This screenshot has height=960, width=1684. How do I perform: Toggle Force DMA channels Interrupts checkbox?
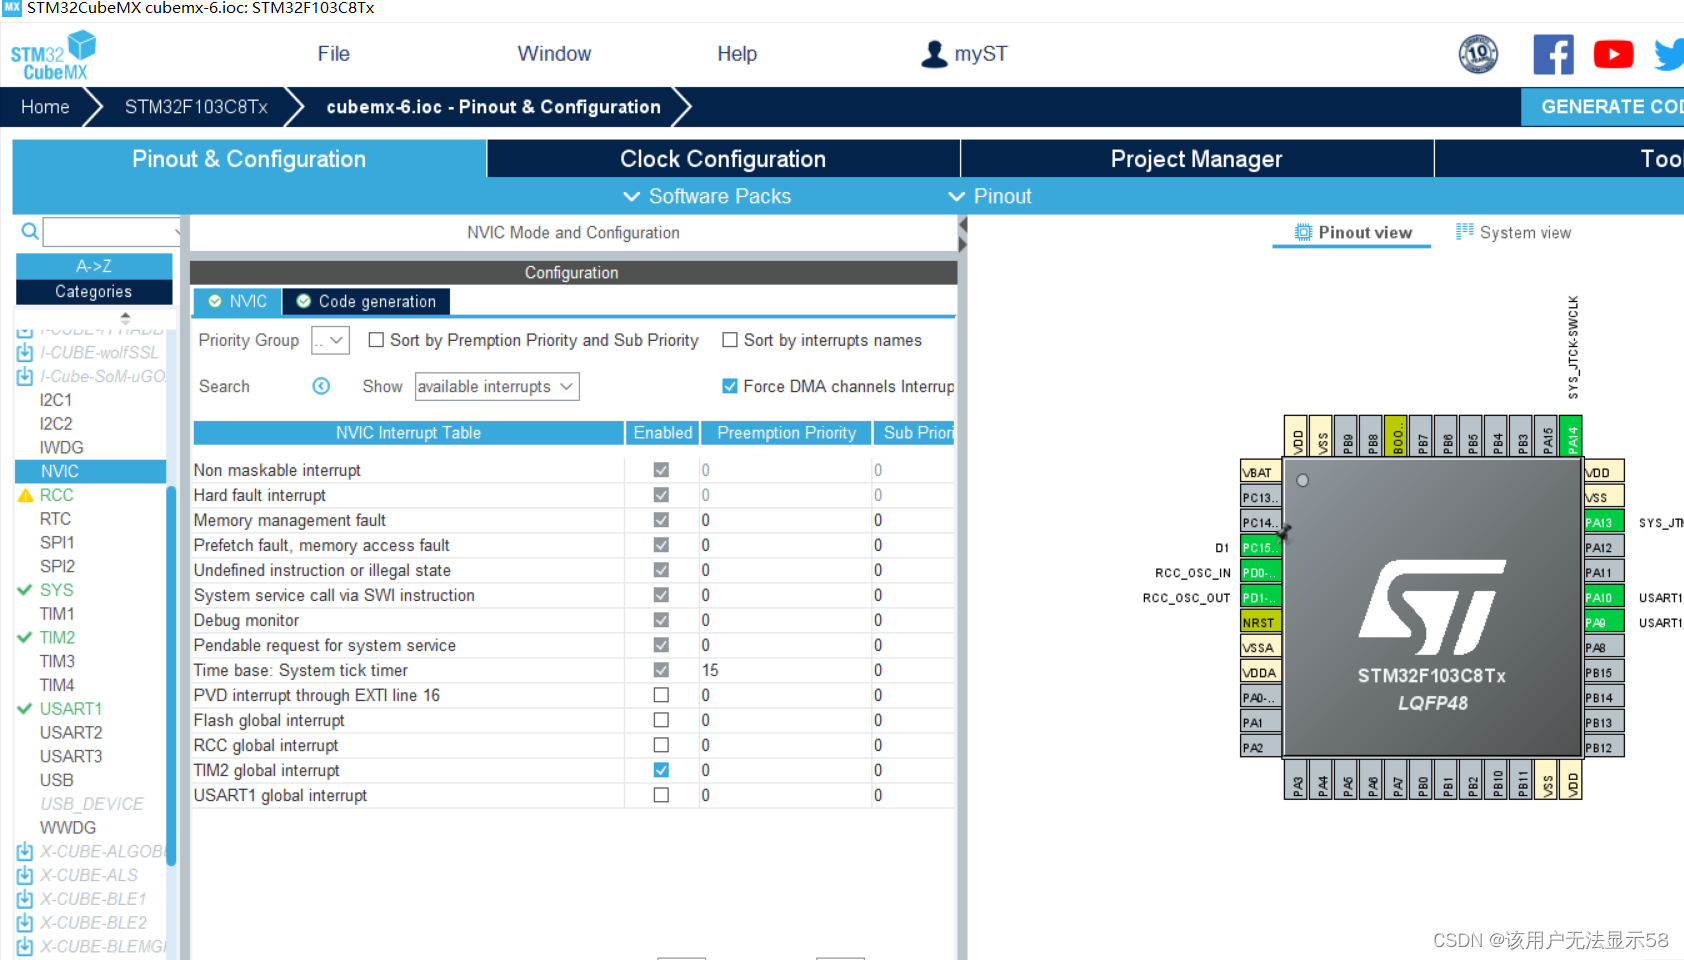[730, 386]
